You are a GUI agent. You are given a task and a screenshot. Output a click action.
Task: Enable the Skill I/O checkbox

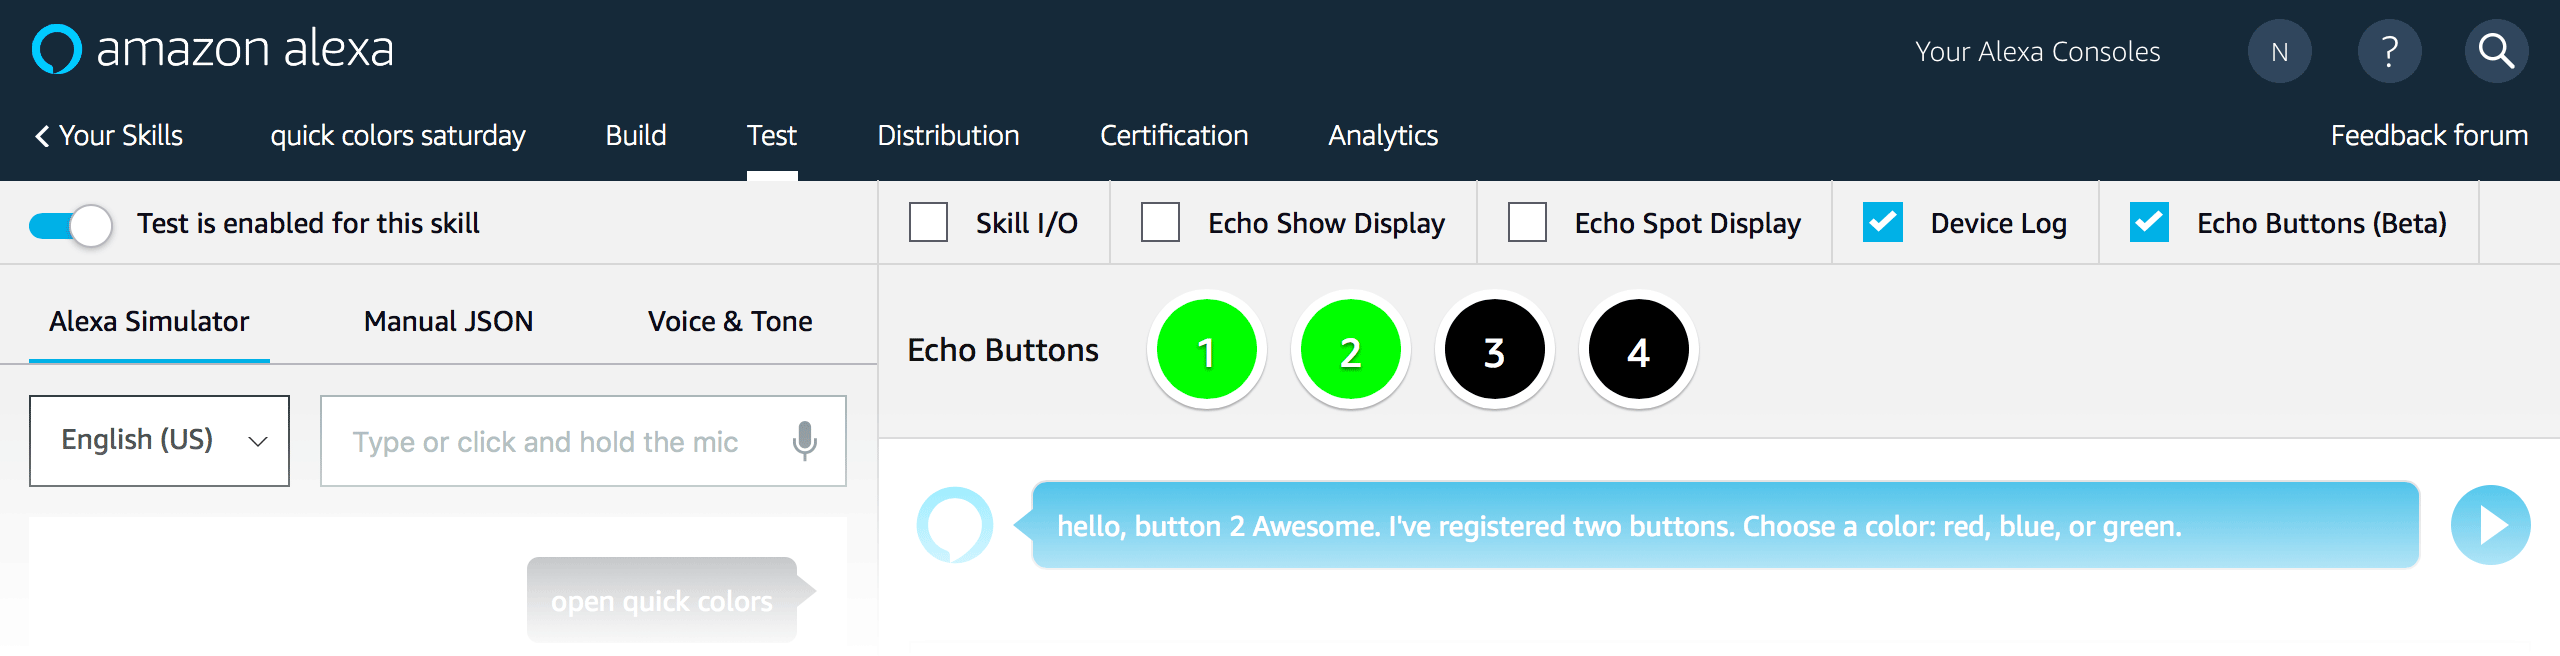[x=928, y=222]
